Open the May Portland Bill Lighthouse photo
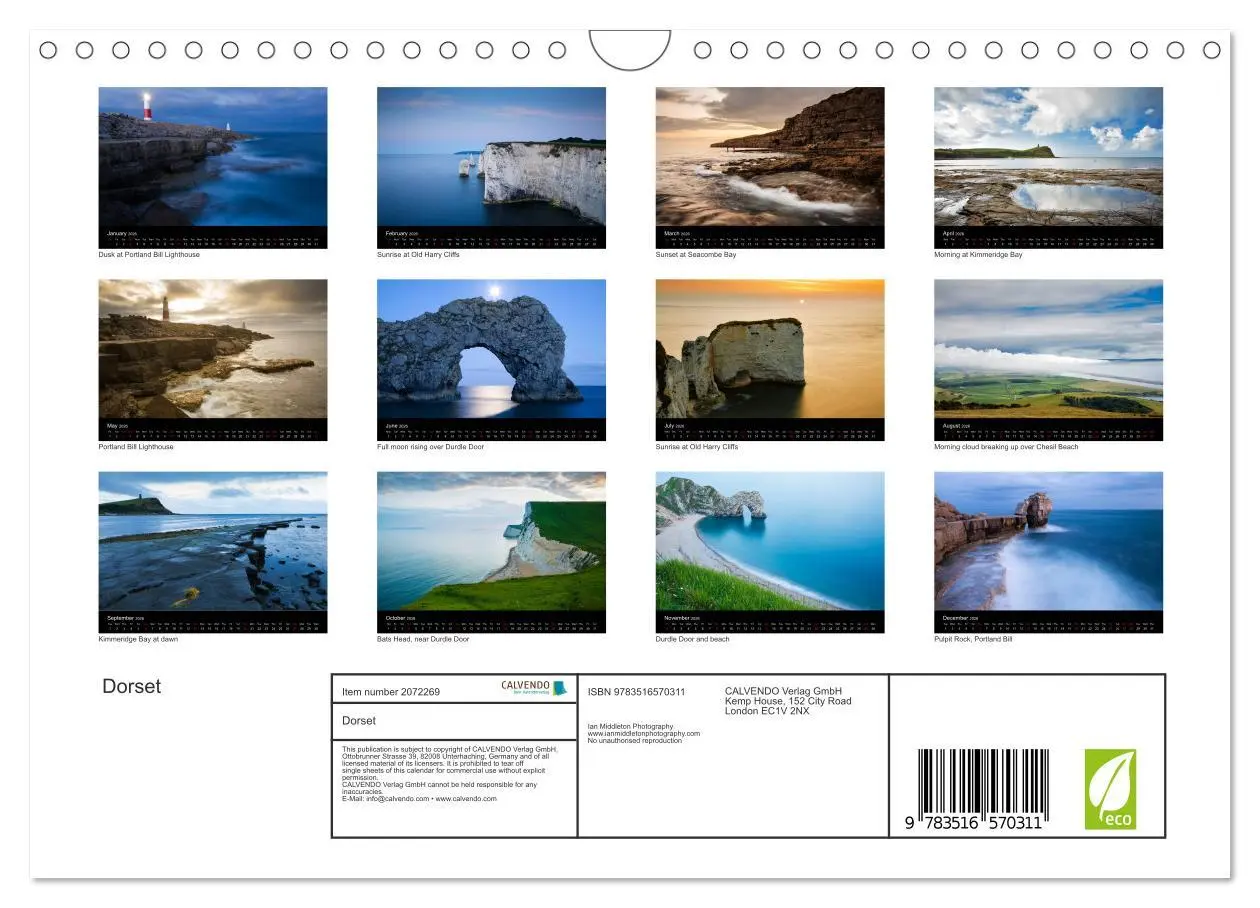The height and width of the screenshot is (908, 1260). pos(213,349)
